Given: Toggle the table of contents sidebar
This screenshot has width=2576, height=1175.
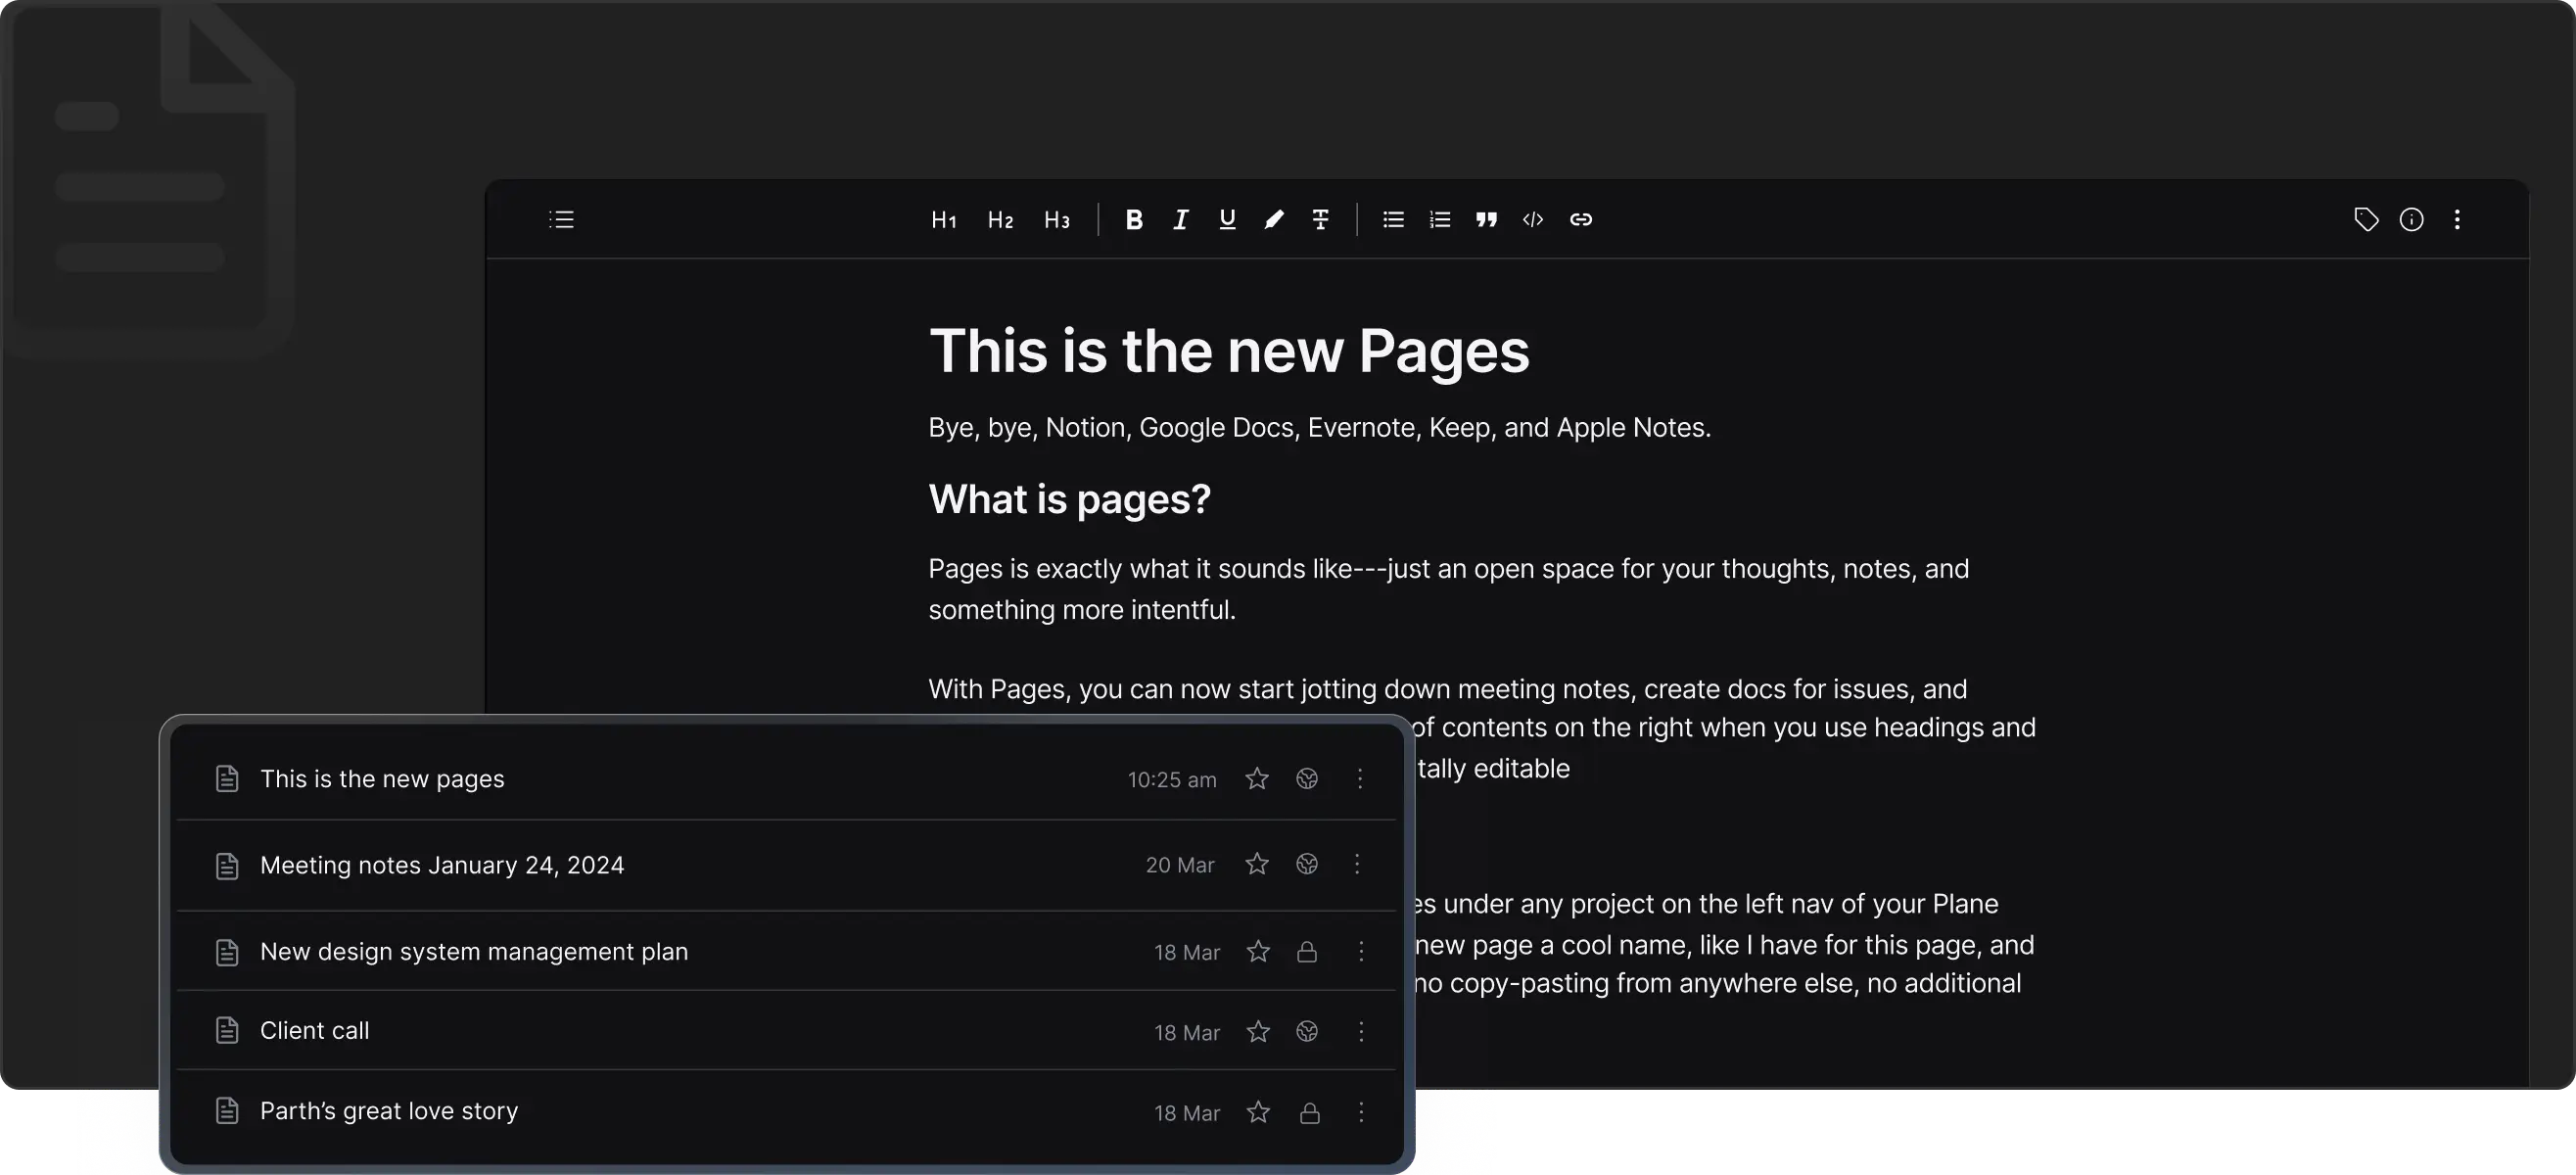Looking at the screenshot, I should (x=561, y=220).
